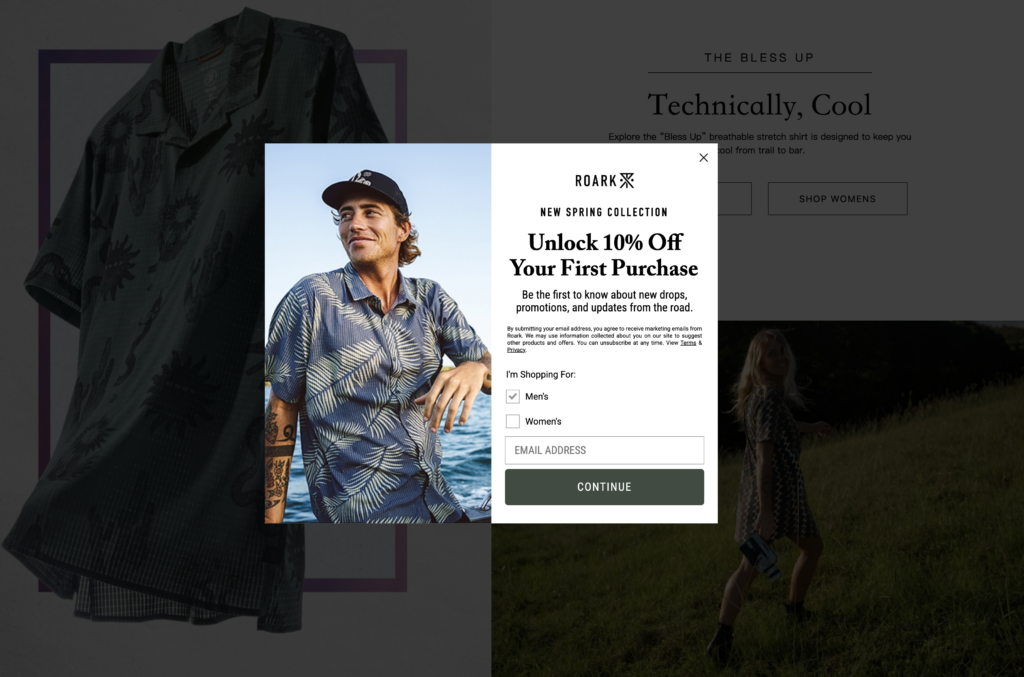The width and height of the screenshot is (1024, 677).
Task: Open the Privacy link in the disclaimer
Action: point(516,350)
